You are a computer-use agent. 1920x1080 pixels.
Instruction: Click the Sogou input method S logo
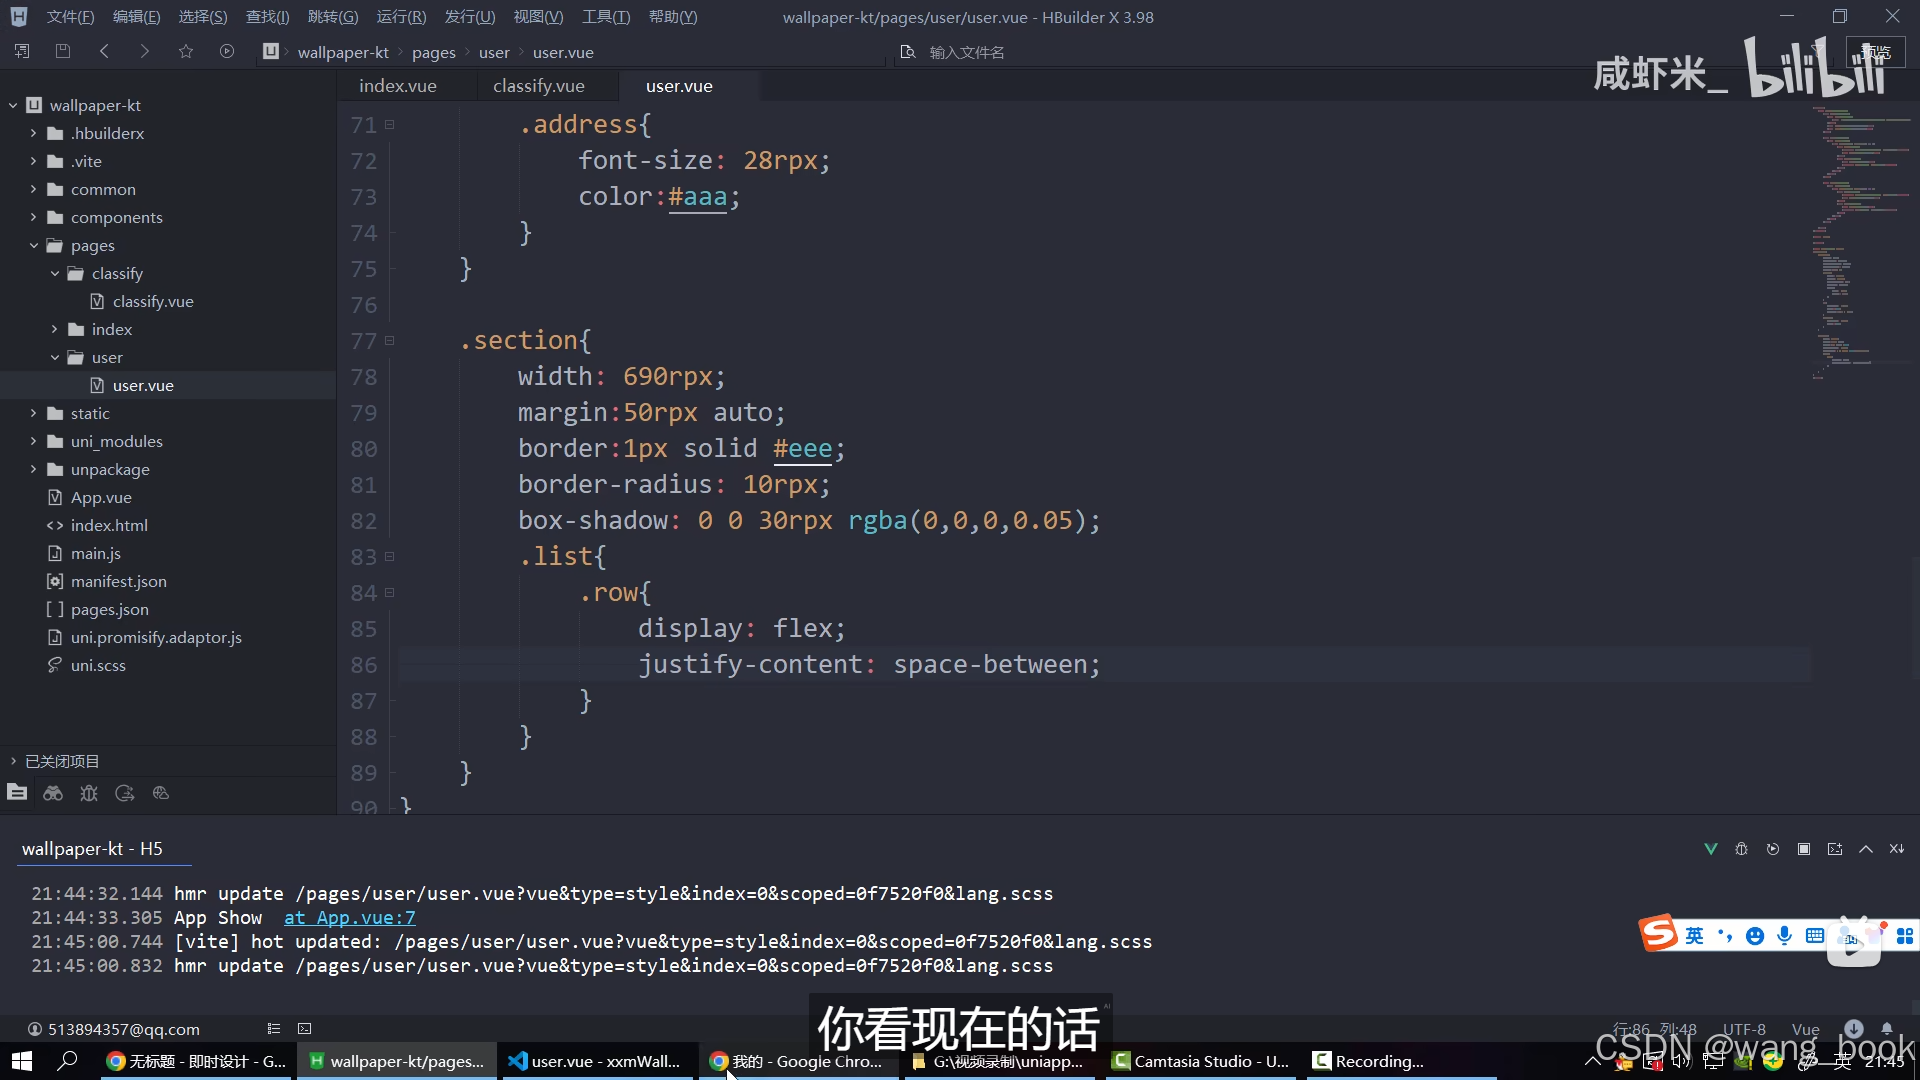coord(1659,933)
